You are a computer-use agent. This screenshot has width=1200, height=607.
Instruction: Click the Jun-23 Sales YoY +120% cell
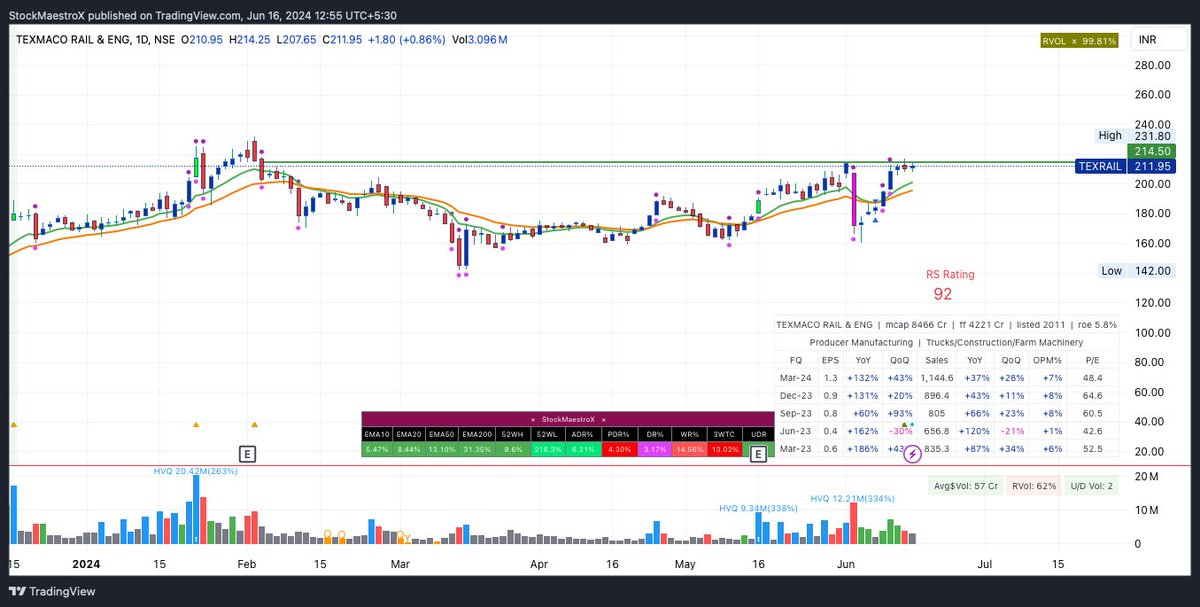point(976,431)
